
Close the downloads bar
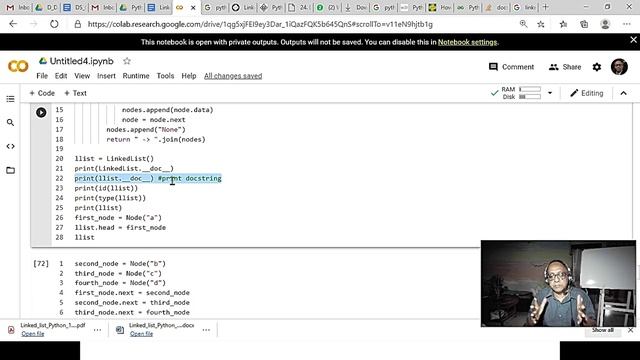click(631, 330)
